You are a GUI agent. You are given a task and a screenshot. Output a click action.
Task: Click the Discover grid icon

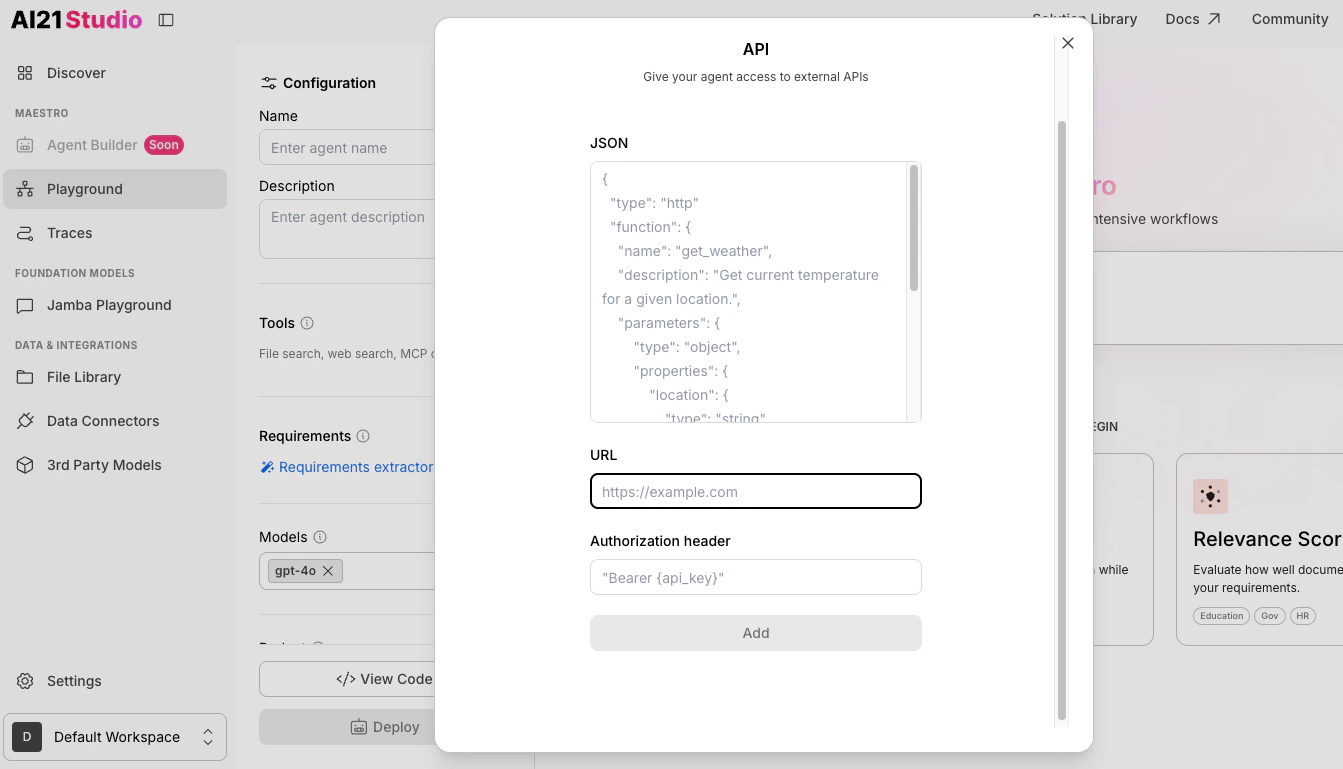(x=25, y=73)
